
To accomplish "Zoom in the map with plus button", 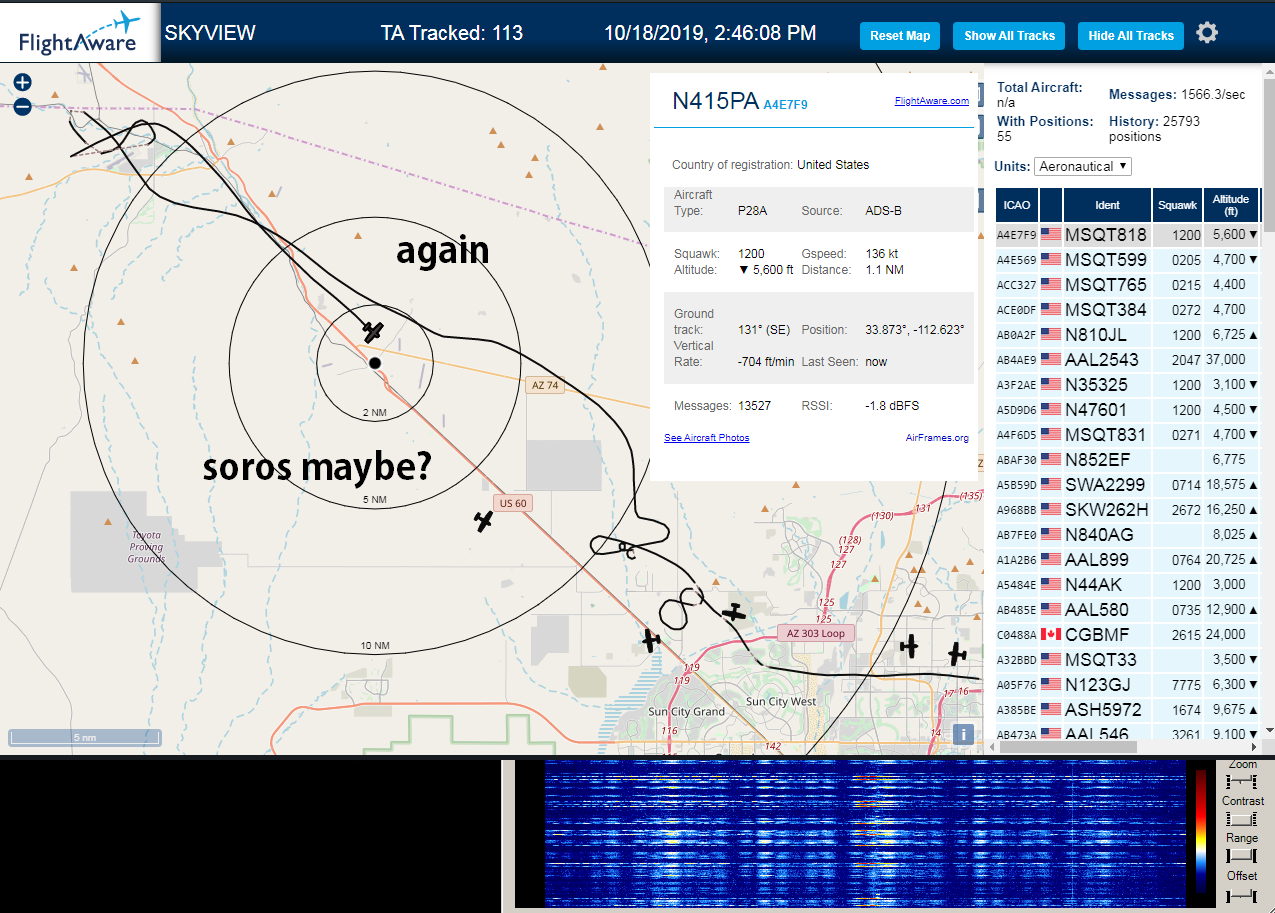I will pyautogui.click(x=22, y=83).
